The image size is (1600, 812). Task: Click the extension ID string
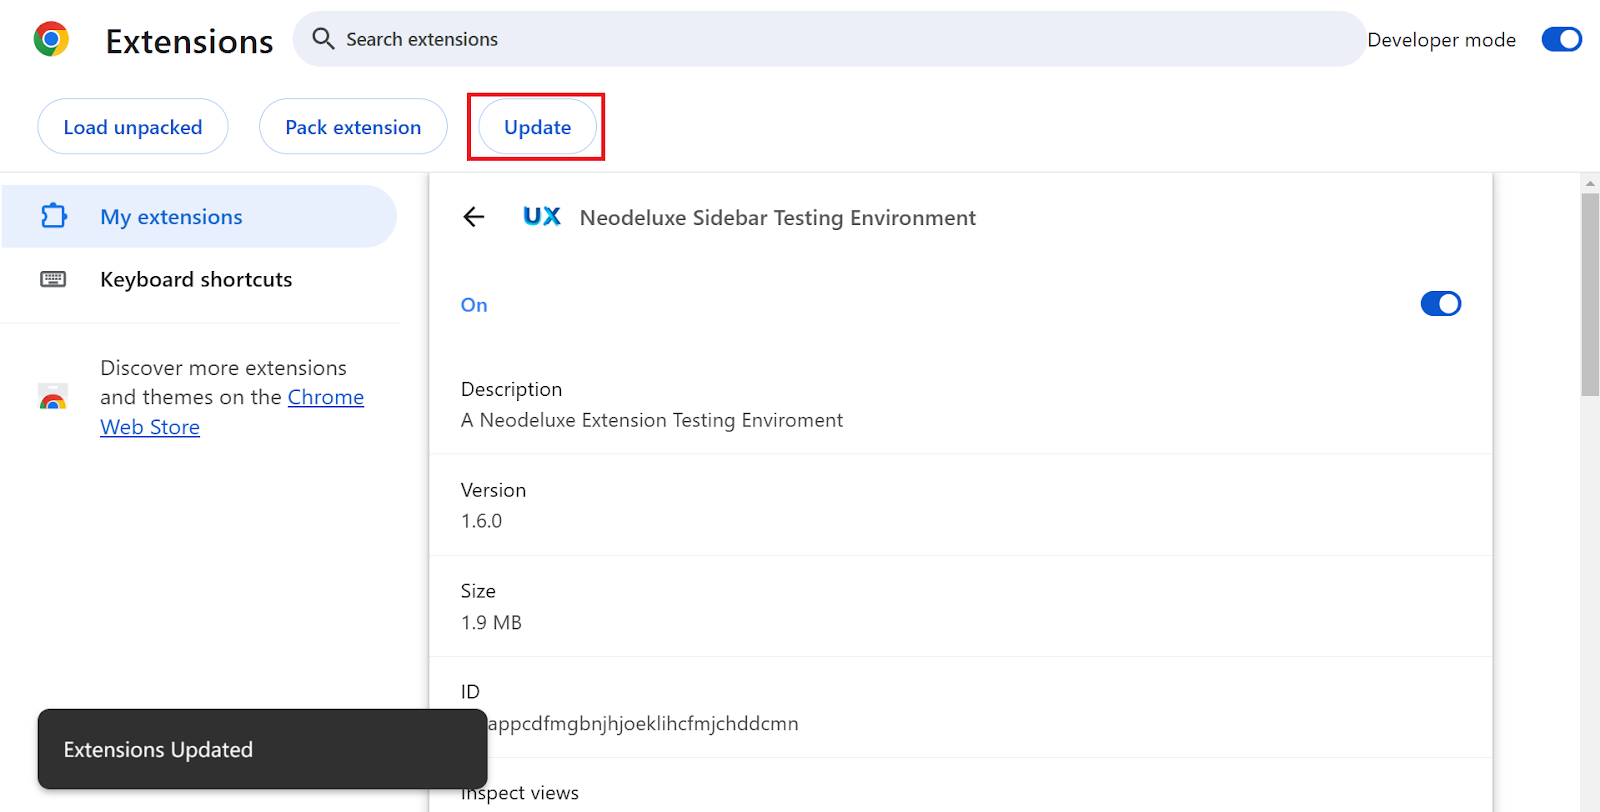click(x=642, y=723)
